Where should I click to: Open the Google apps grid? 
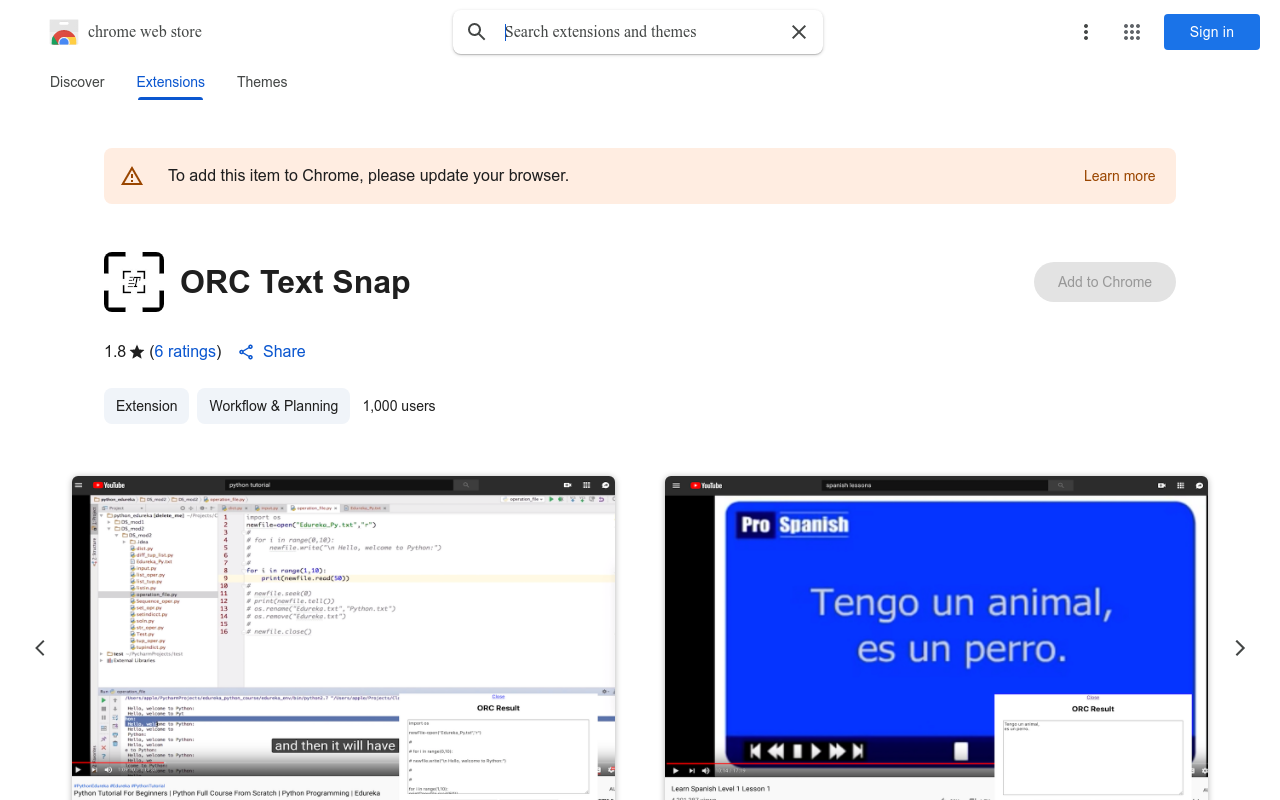tap(1132, 32)
